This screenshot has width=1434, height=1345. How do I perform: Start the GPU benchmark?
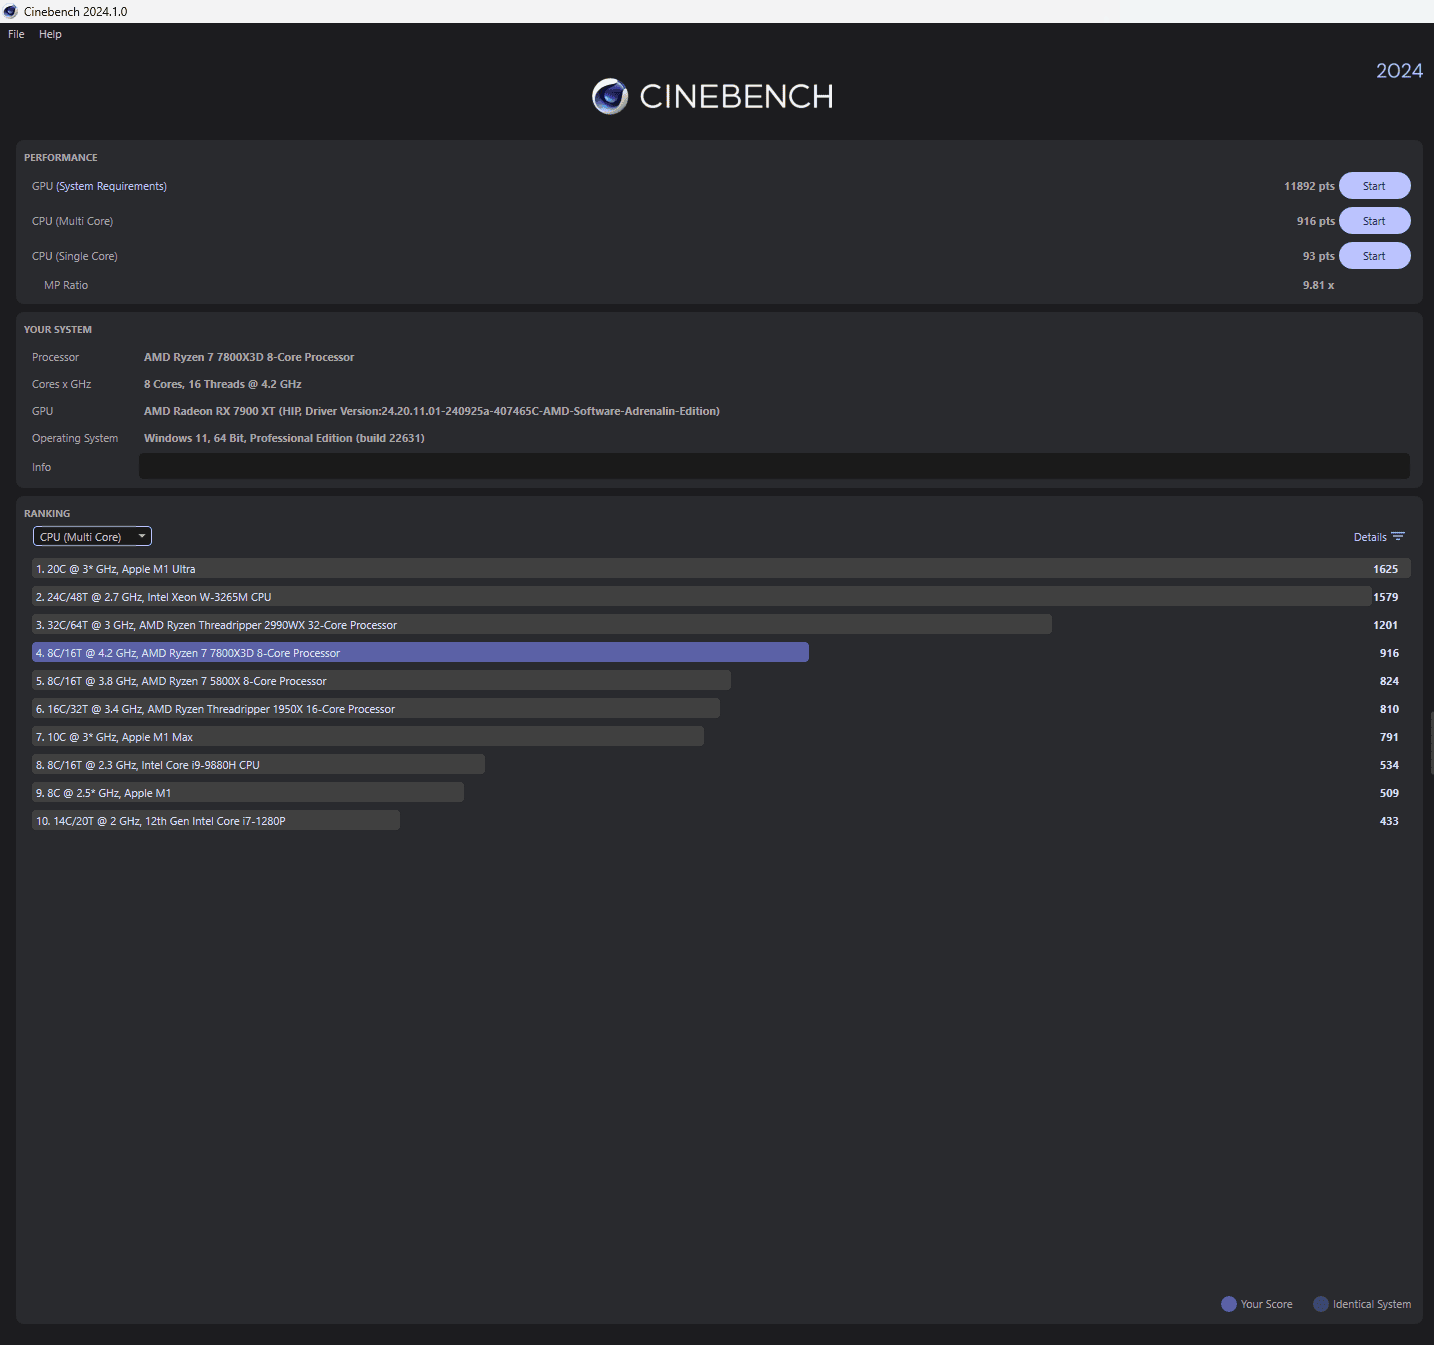click(1375, 186)
